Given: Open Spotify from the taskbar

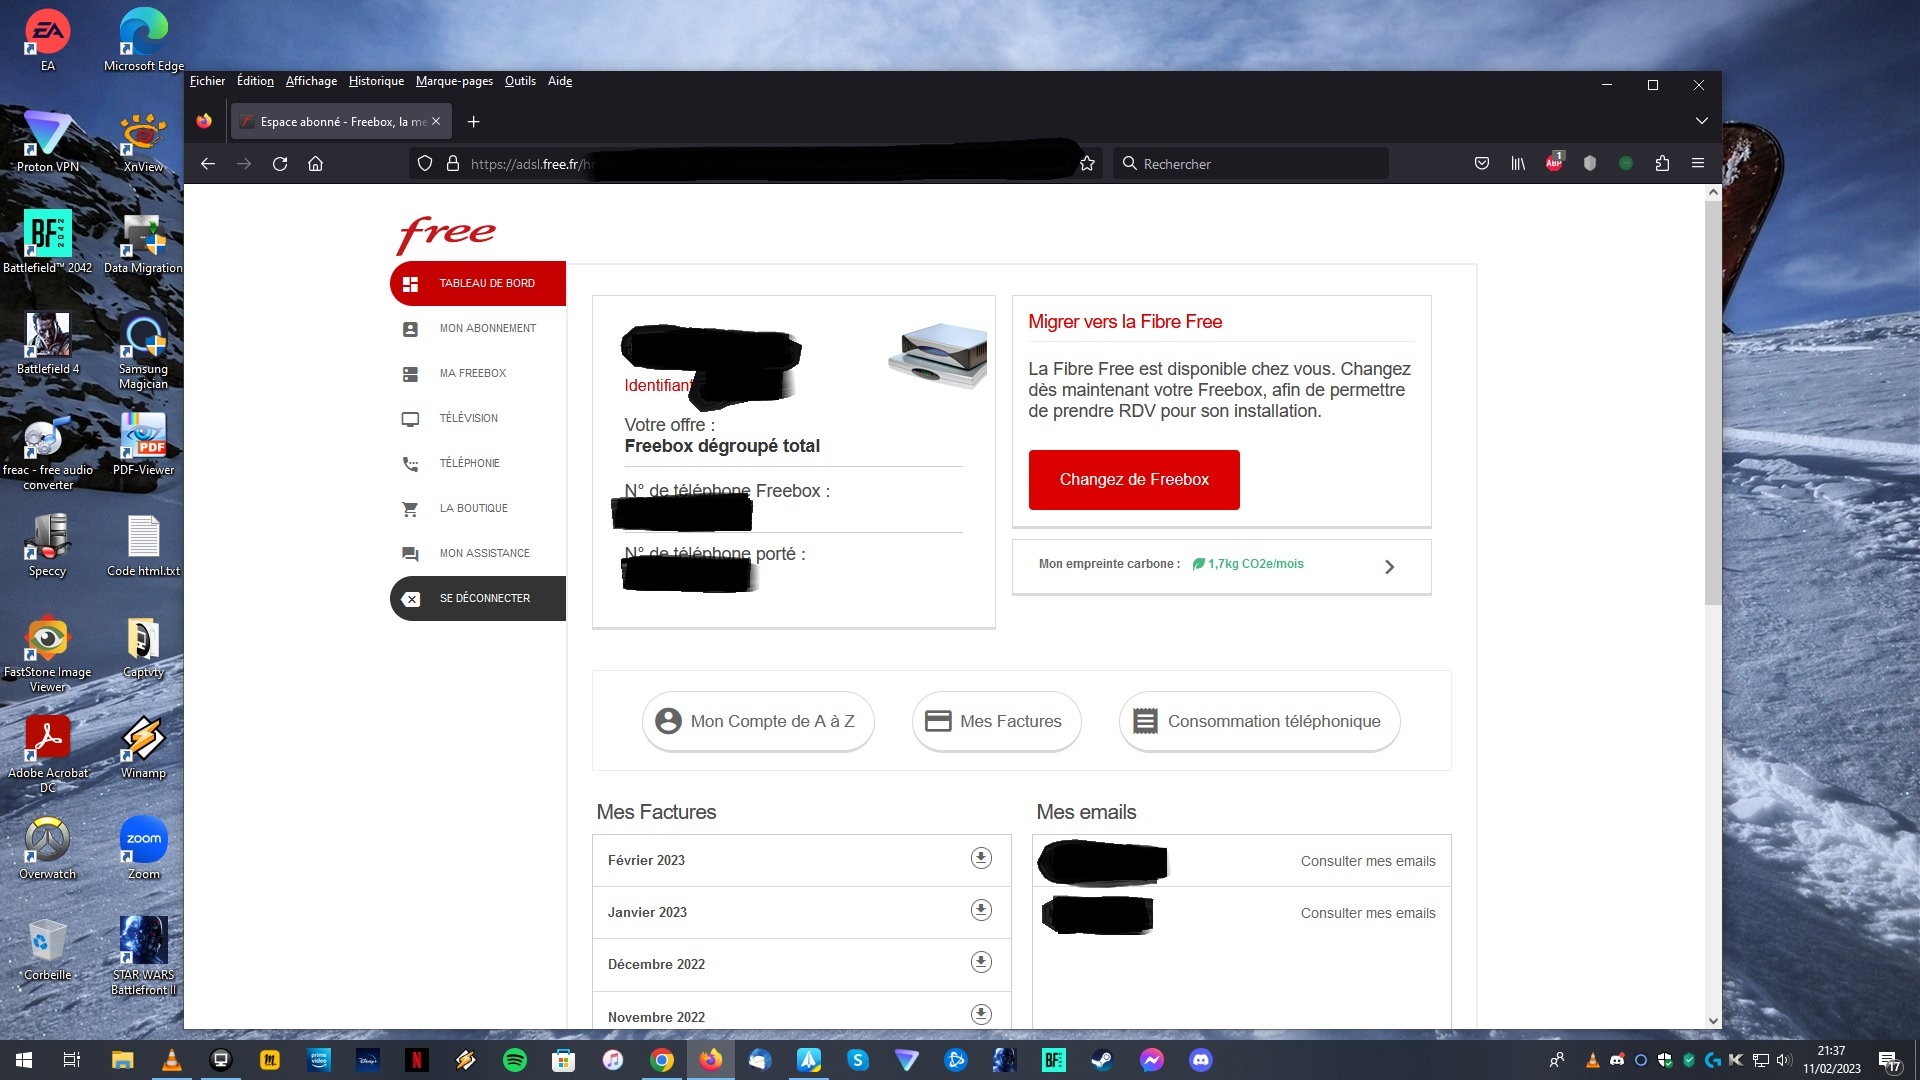Looking at the screenshot, I should [515, 1060].
